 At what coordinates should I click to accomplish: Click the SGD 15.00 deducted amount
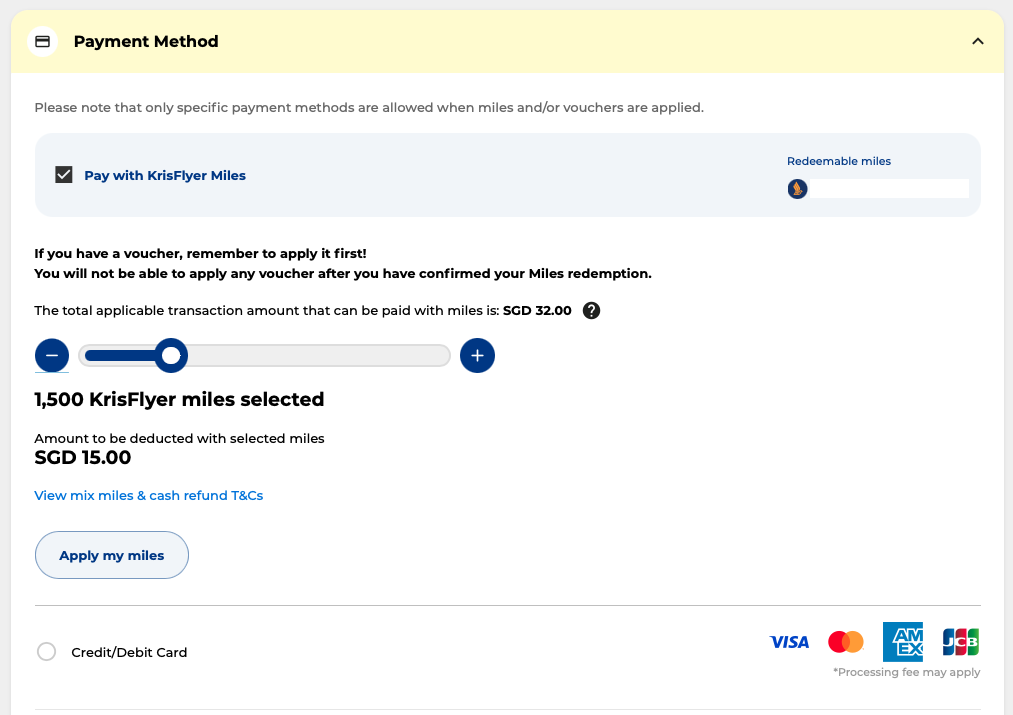pos(83,457)
